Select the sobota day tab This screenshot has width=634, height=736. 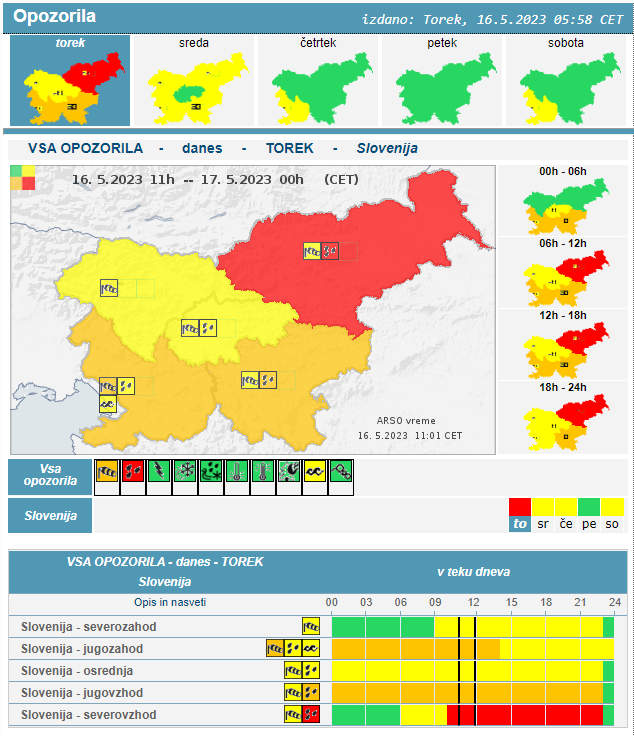click(x=565, y=80)
